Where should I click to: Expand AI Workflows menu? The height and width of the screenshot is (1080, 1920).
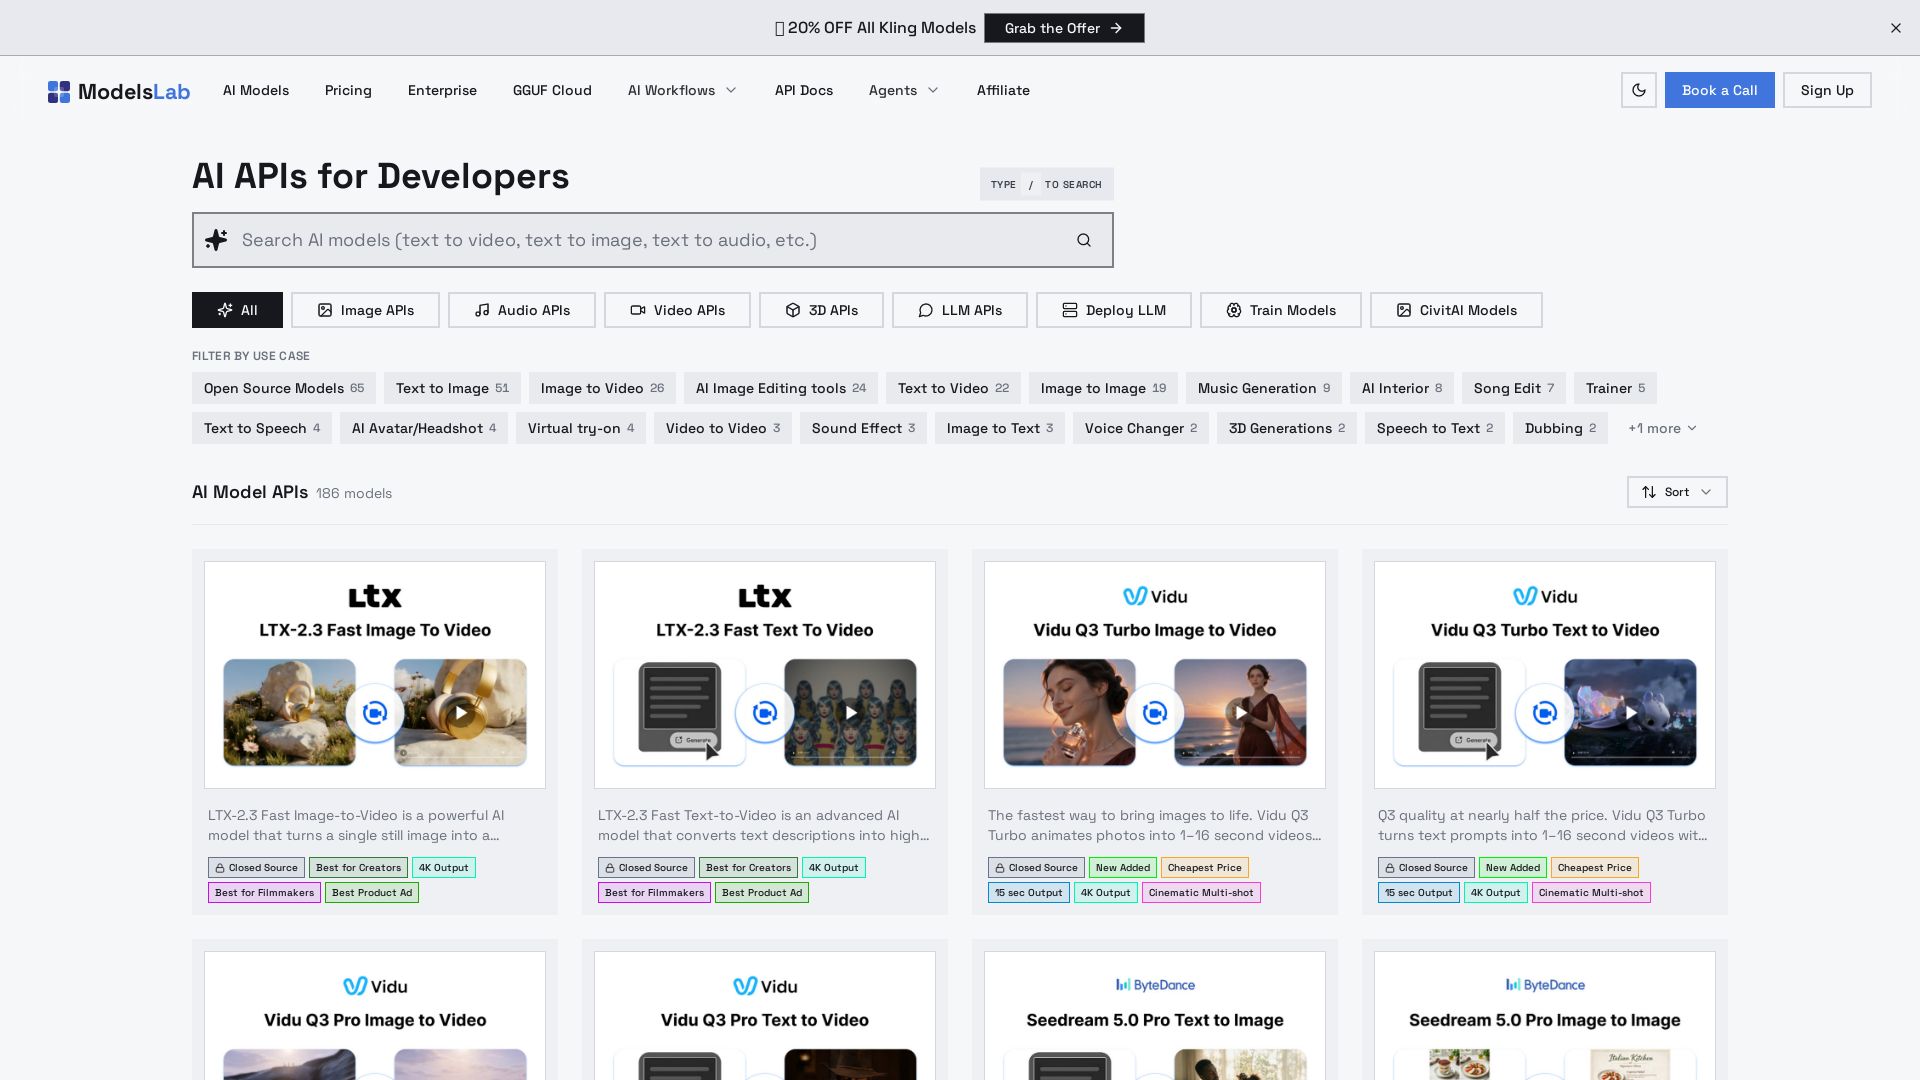682,90
